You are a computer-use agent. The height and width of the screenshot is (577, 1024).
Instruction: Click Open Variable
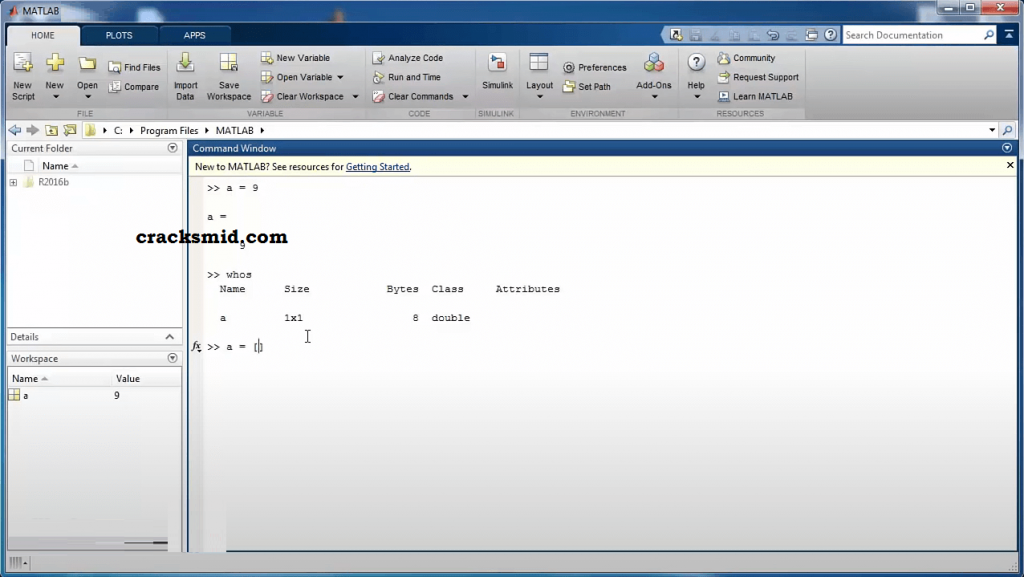click(297, 77)
